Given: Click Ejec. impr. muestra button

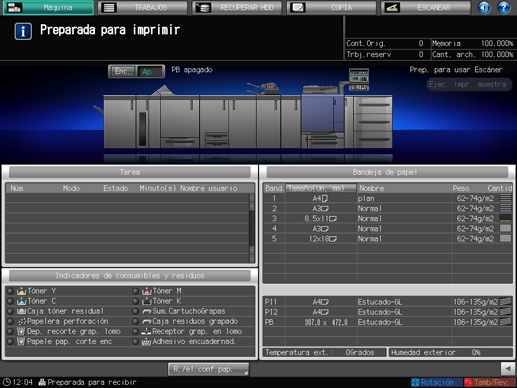Looking at the screenshot, I should [469, 84].
